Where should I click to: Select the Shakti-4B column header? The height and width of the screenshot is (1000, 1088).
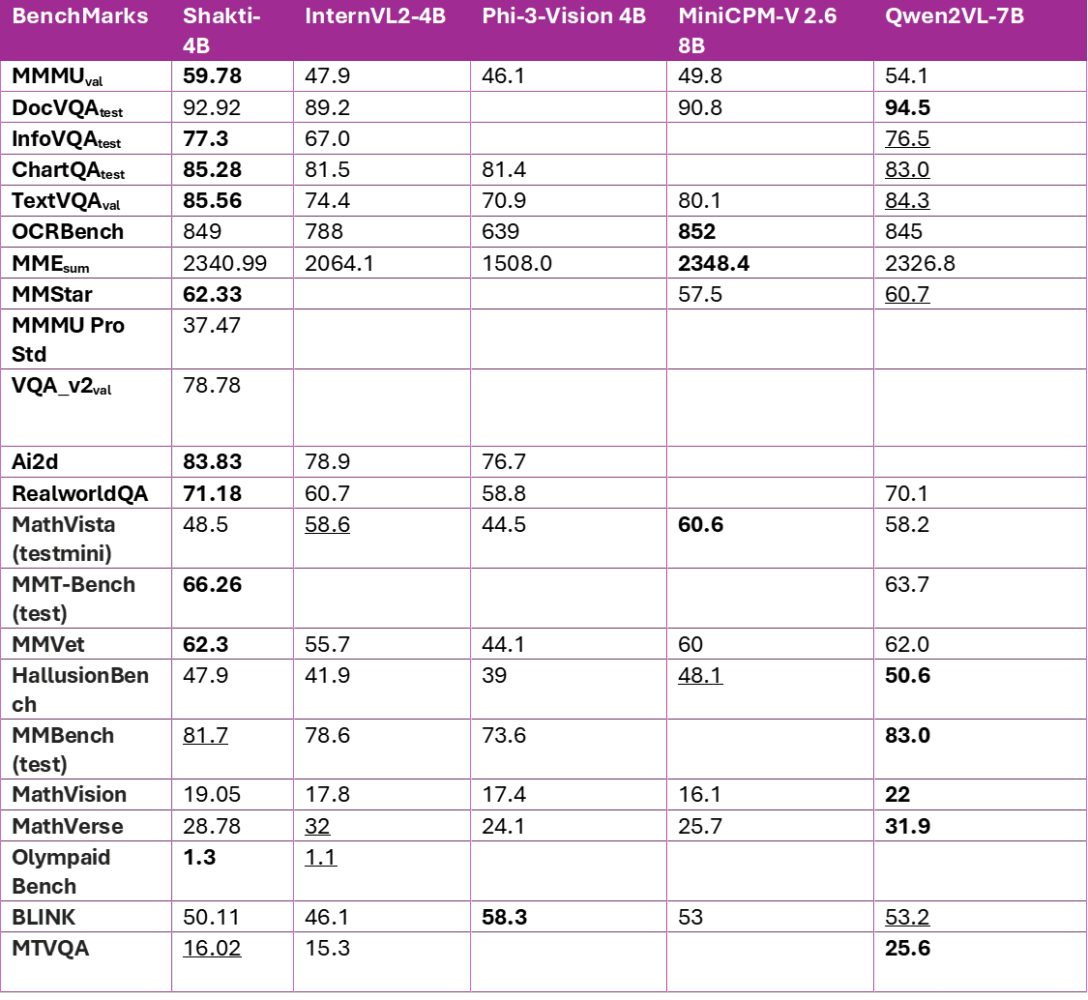coord(221,30)
